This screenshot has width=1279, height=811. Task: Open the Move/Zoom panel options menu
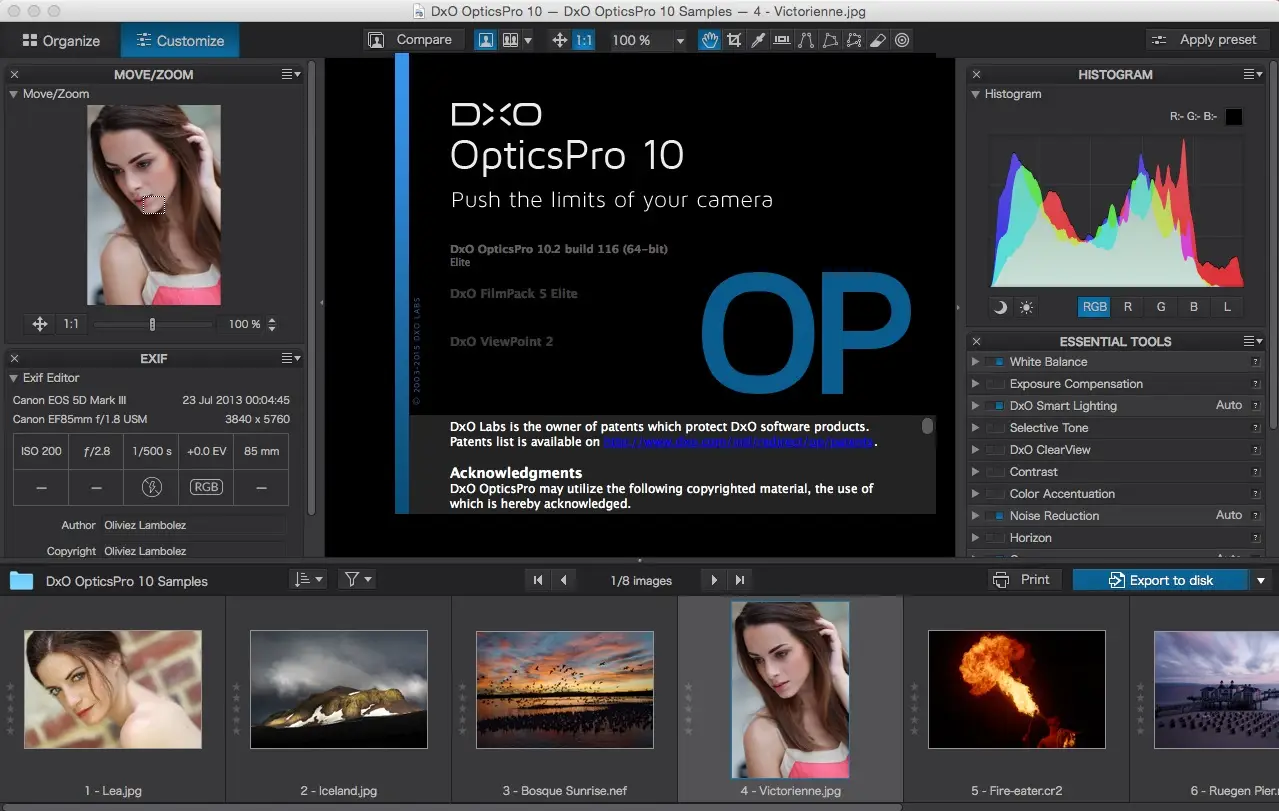point(291,74)
